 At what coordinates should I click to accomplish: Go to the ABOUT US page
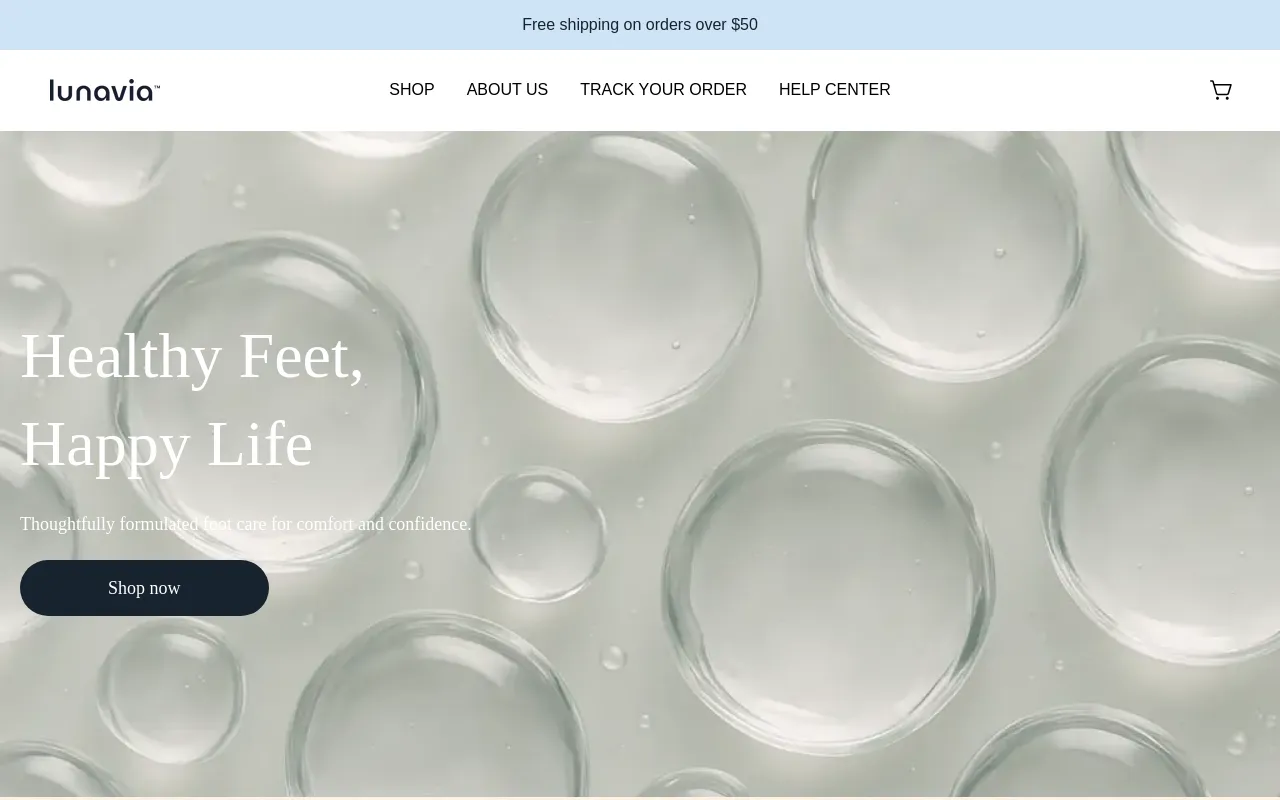coord(507,90)
